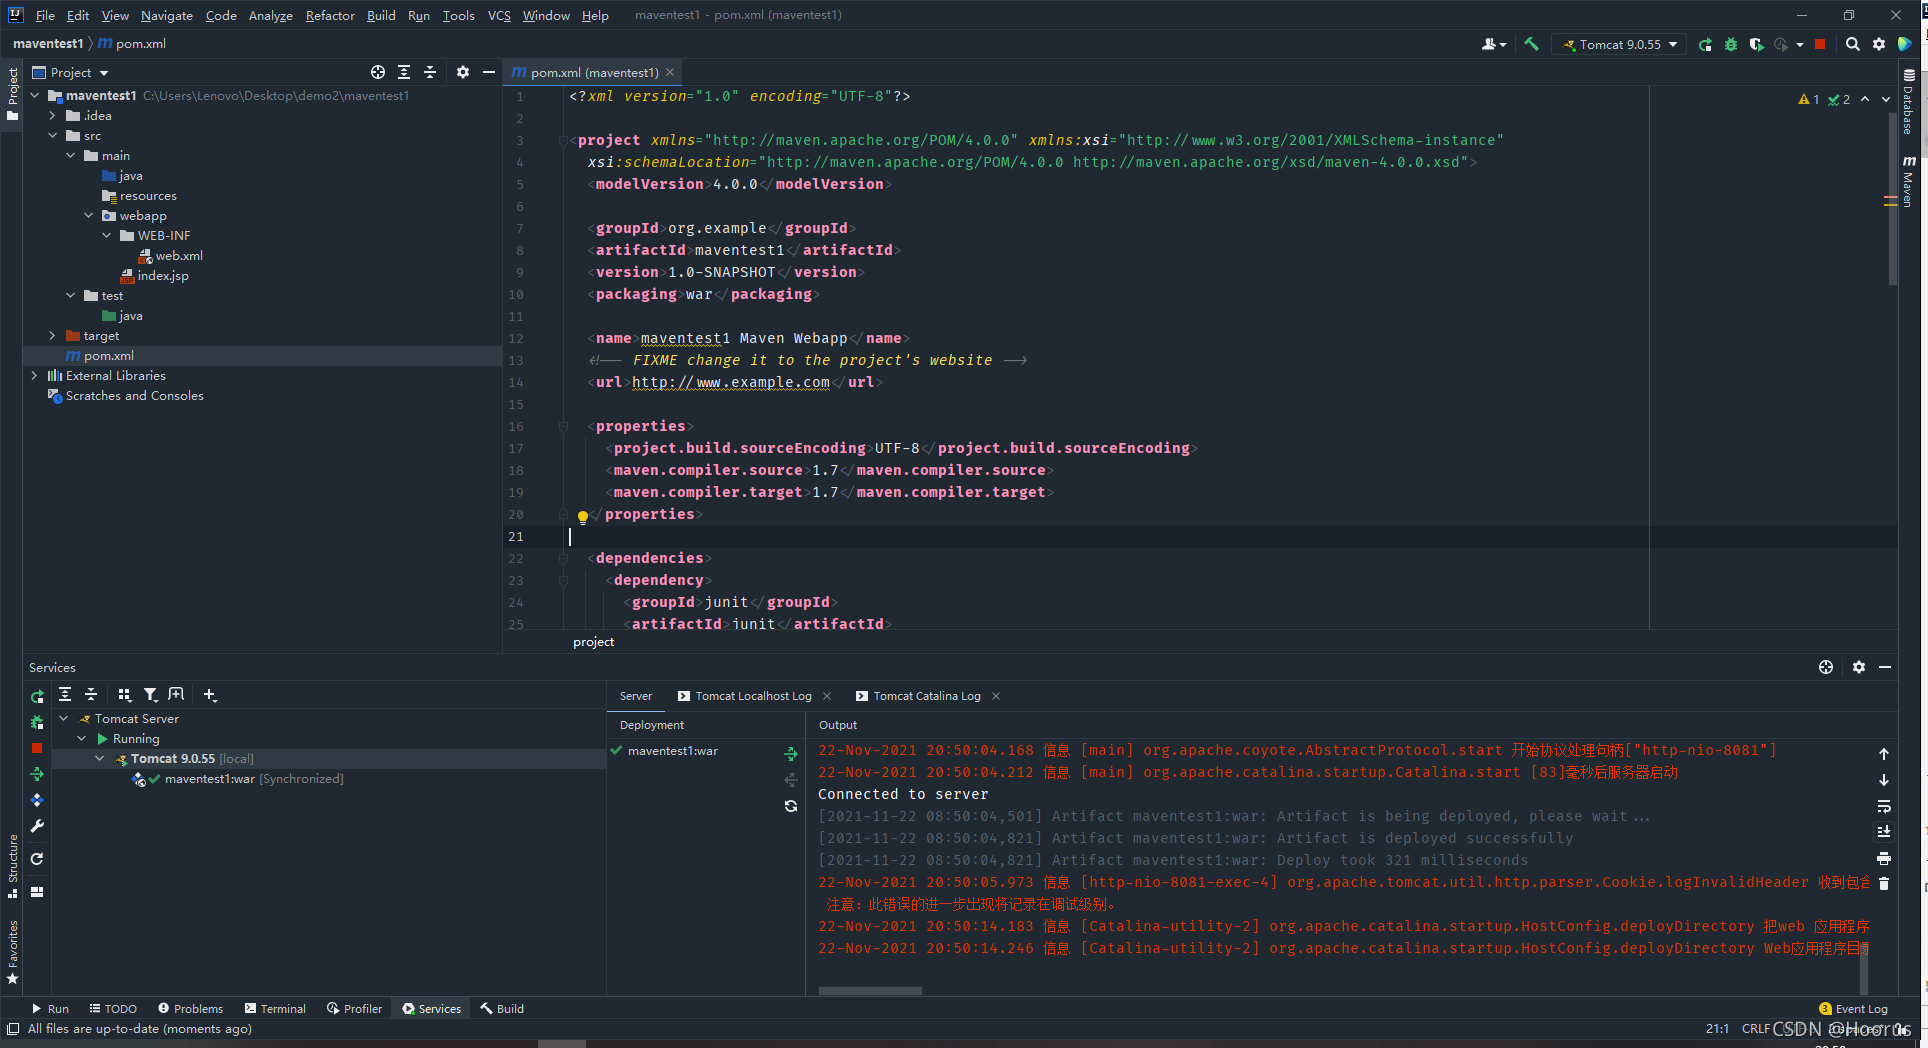Rerun Tomcat from the top toolbar

[x=1706, y=44]
